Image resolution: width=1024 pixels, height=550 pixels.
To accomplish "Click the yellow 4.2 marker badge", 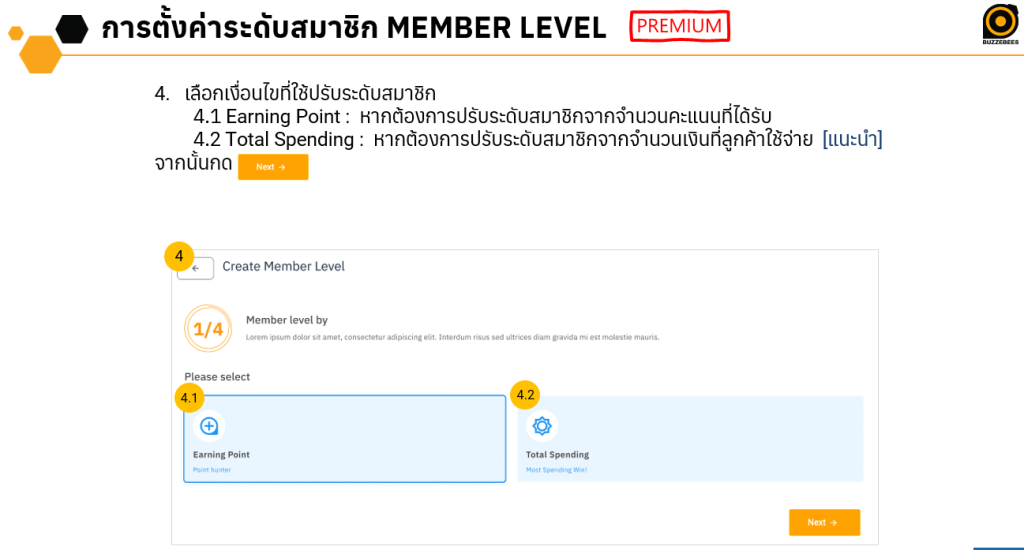I will point(525,395).
